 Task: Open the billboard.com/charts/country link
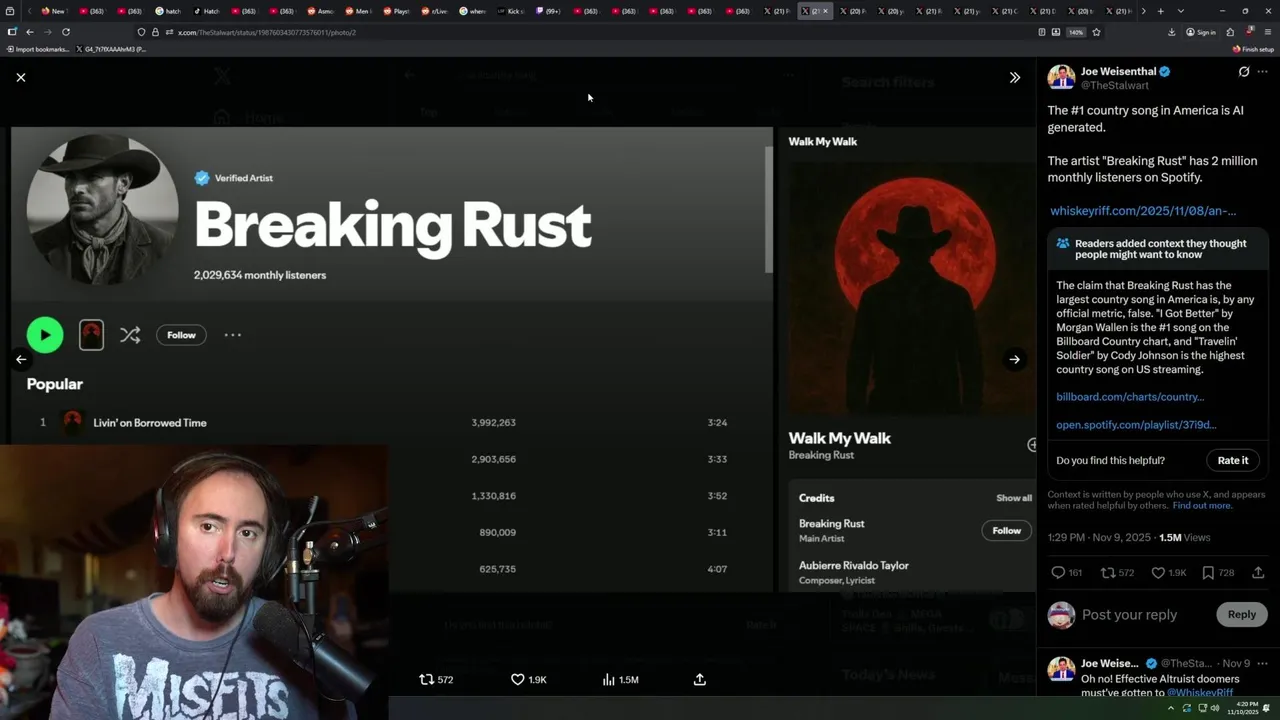[x=1130, y=397]
